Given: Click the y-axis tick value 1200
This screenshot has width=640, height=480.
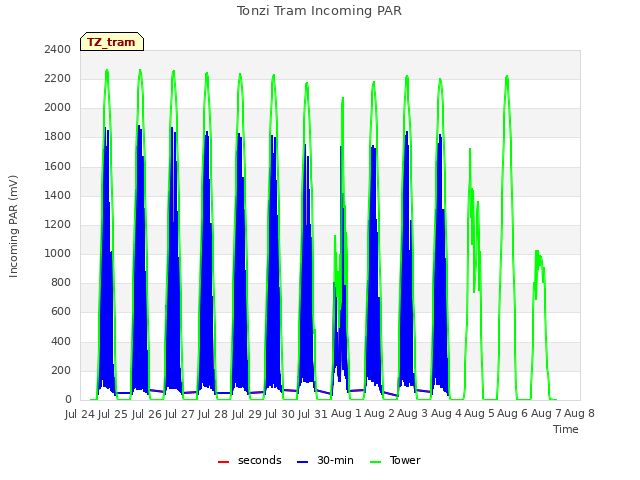Looking at the screenshot, I should tap(58, 224).
